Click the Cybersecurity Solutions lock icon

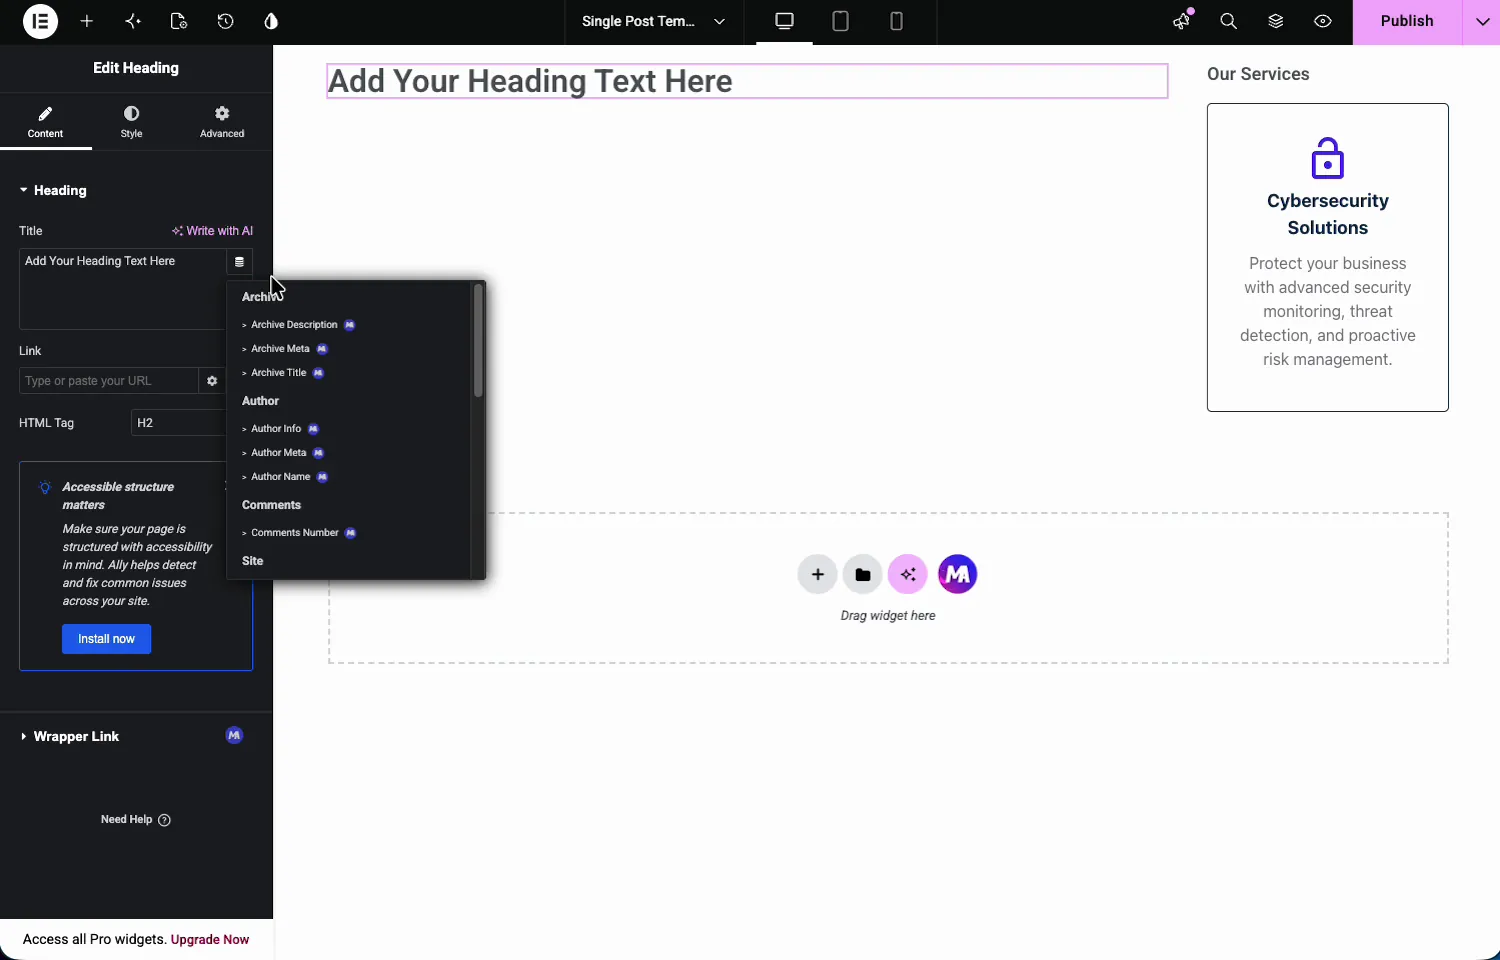[x=1327, y=158]
